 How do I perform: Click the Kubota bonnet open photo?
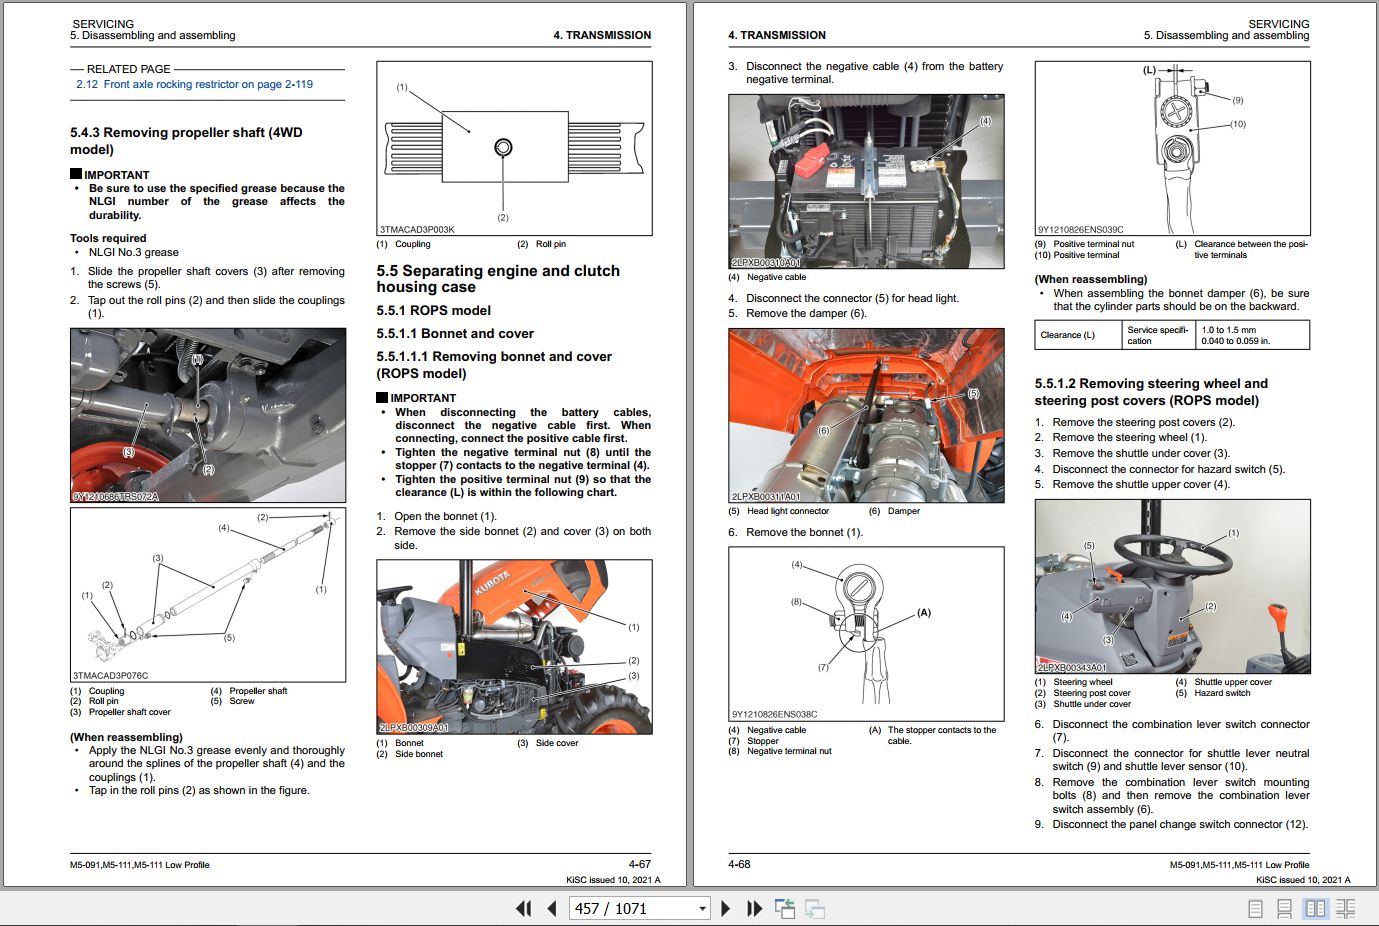[x=514, y=647]
